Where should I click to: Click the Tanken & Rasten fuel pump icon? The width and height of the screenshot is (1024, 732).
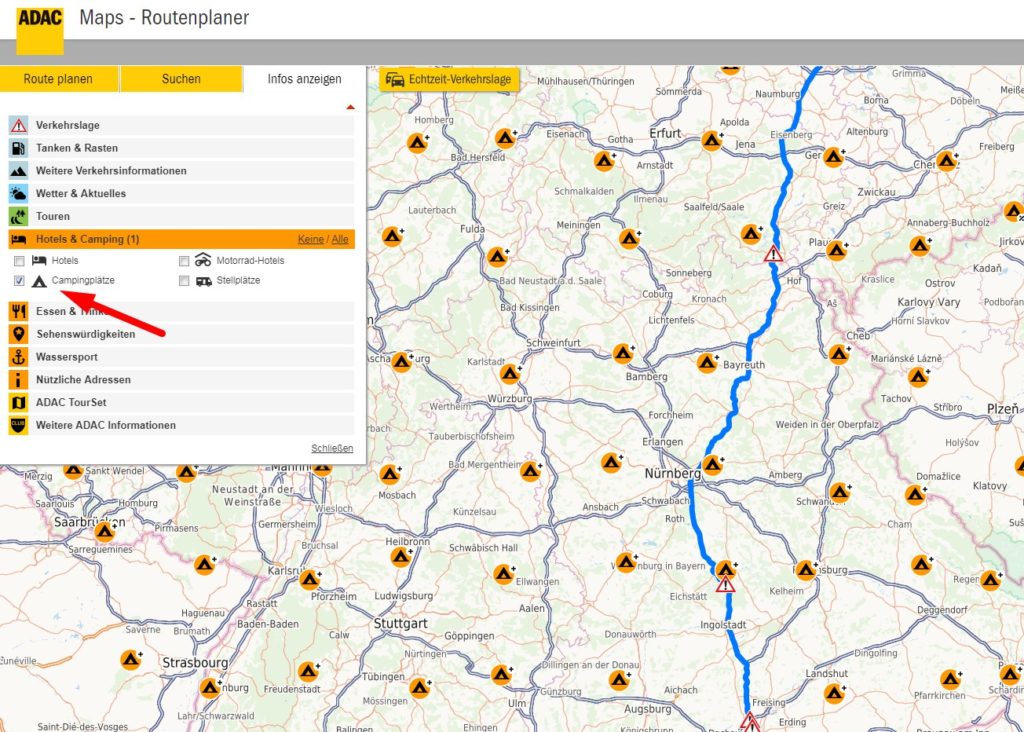(18, 148)
